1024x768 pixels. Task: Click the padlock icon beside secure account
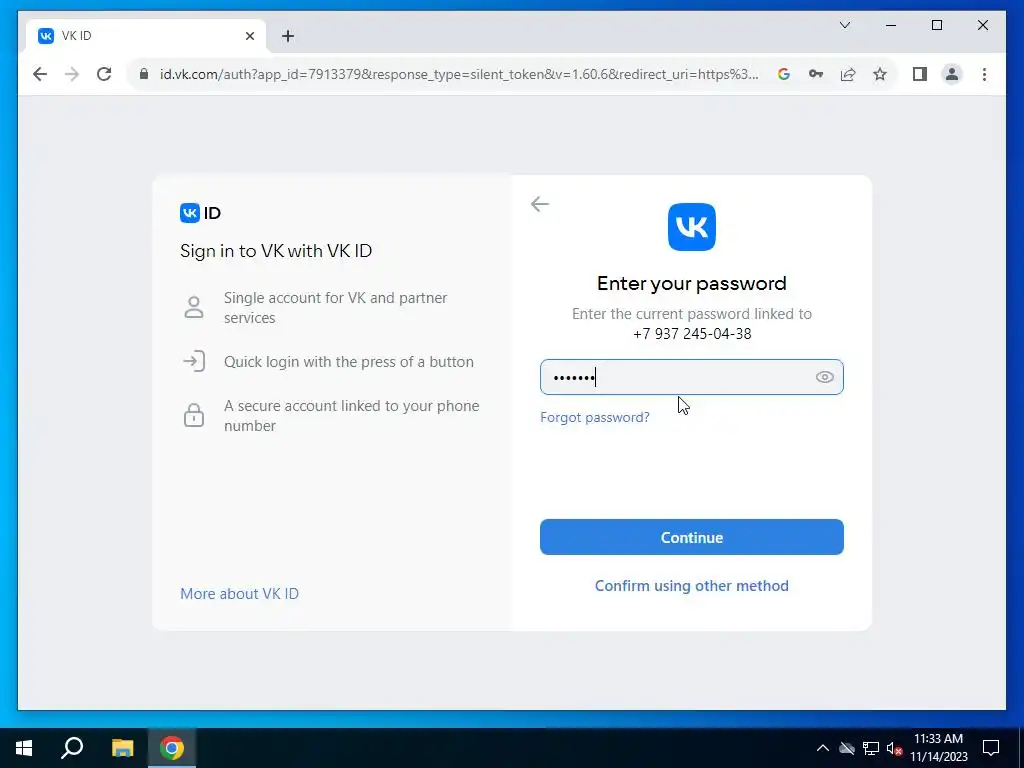click(193, 415)
